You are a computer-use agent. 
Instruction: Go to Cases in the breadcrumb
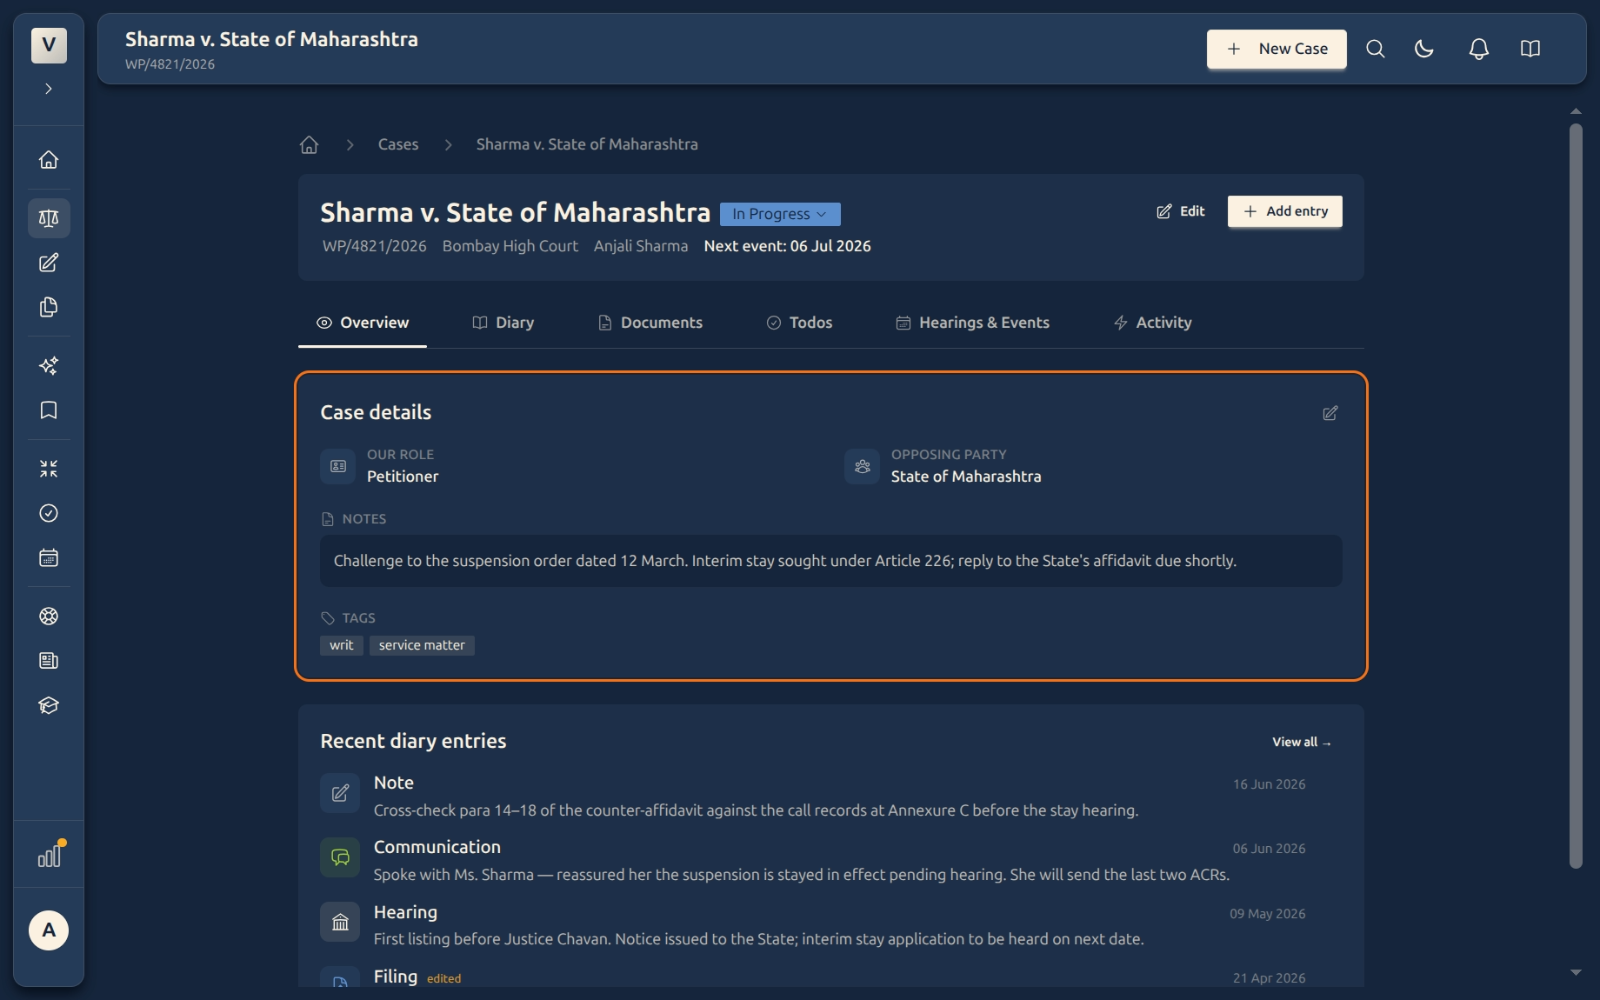[x=398, y=145]
